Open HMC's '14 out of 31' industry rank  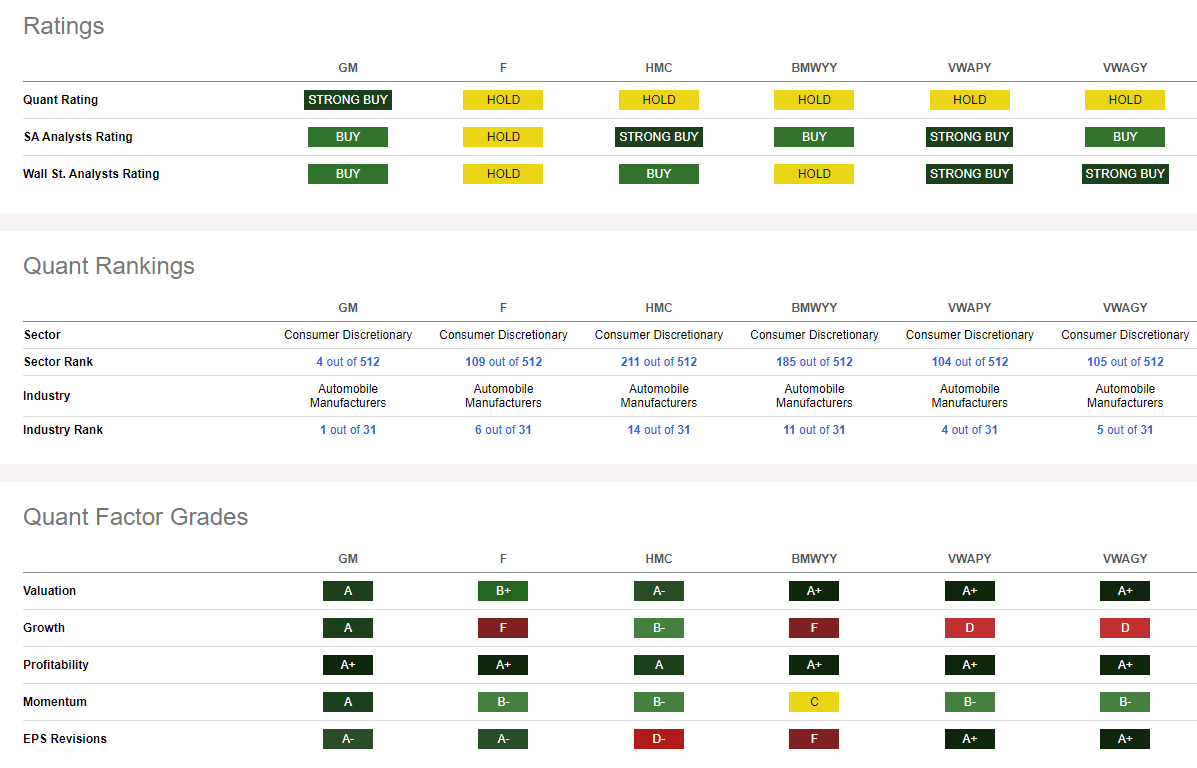coord(659,430)
